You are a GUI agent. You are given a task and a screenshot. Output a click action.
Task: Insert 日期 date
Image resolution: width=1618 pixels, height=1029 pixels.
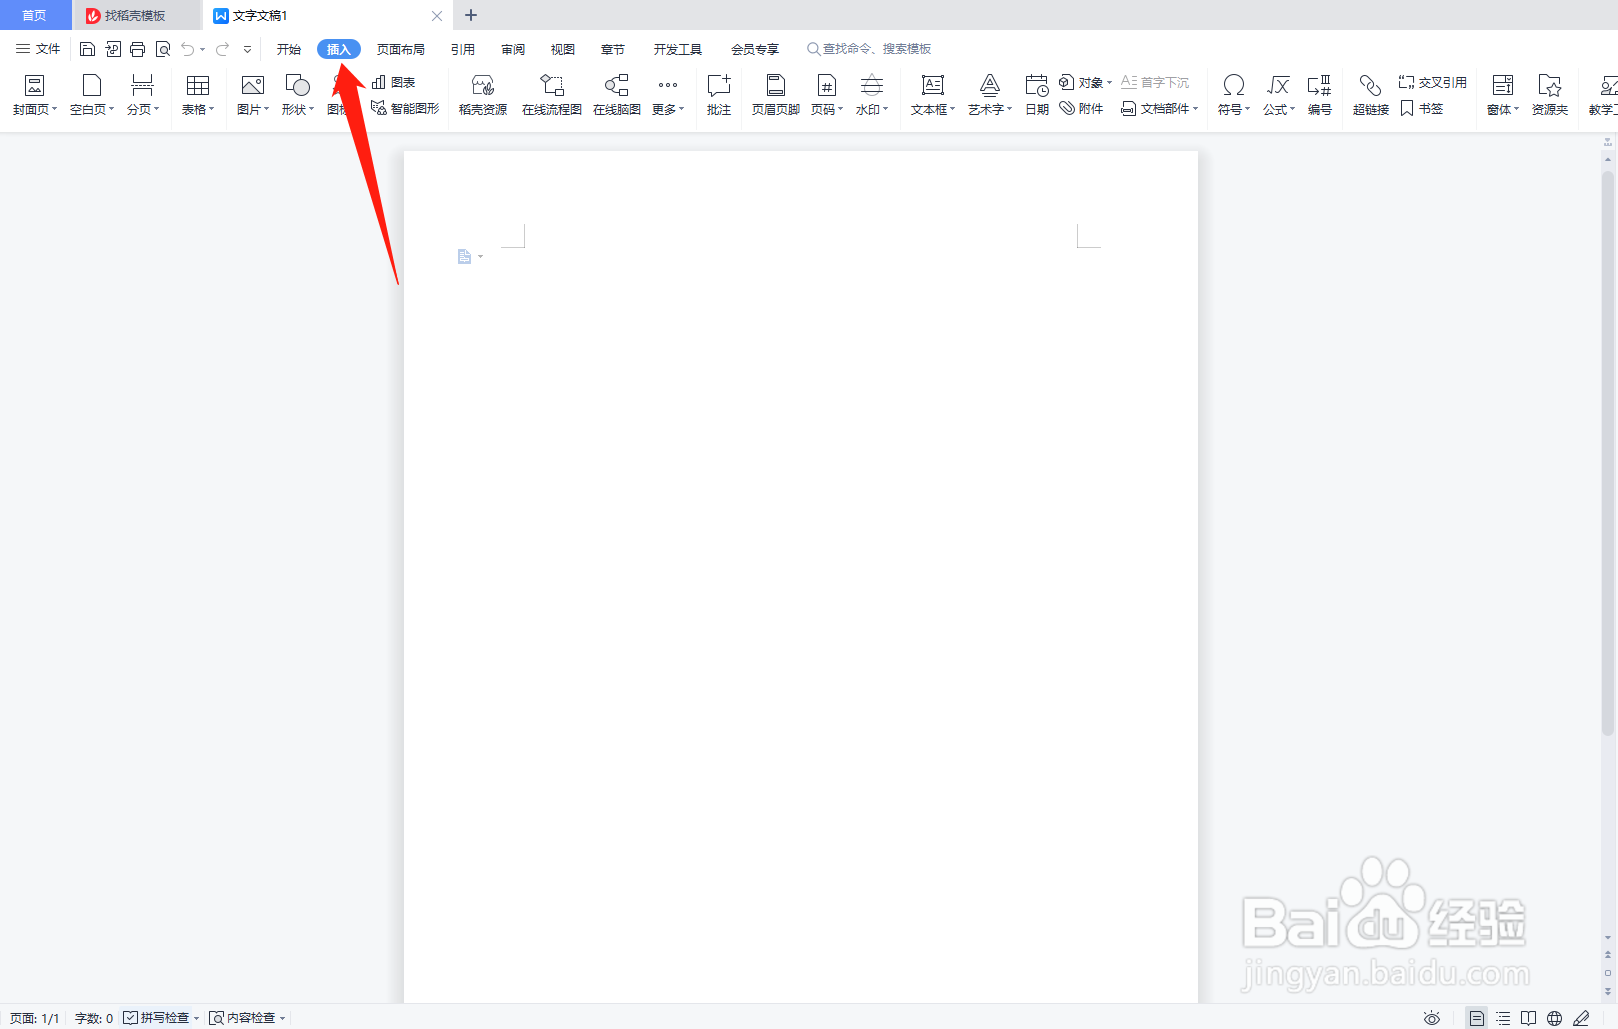click(1037, 95)
